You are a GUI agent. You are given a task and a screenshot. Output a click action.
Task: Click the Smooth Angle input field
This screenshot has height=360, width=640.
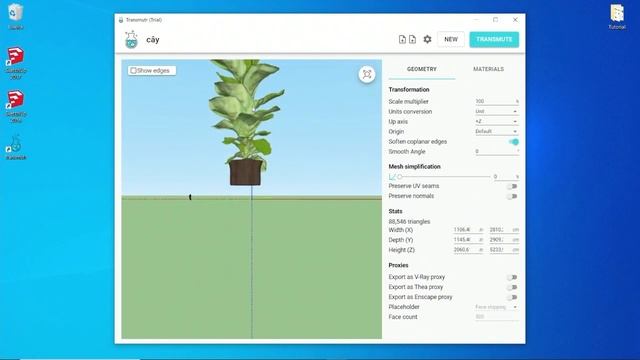497,151
